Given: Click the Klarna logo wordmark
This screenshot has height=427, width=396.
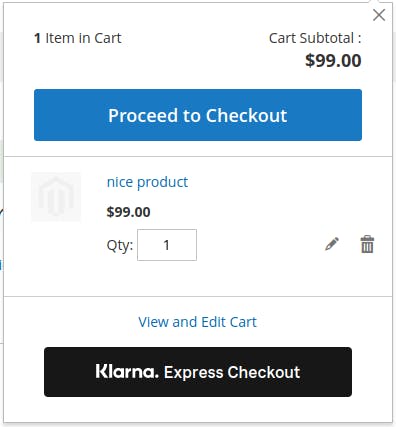Looking at the screenshot, I should 127,371.
